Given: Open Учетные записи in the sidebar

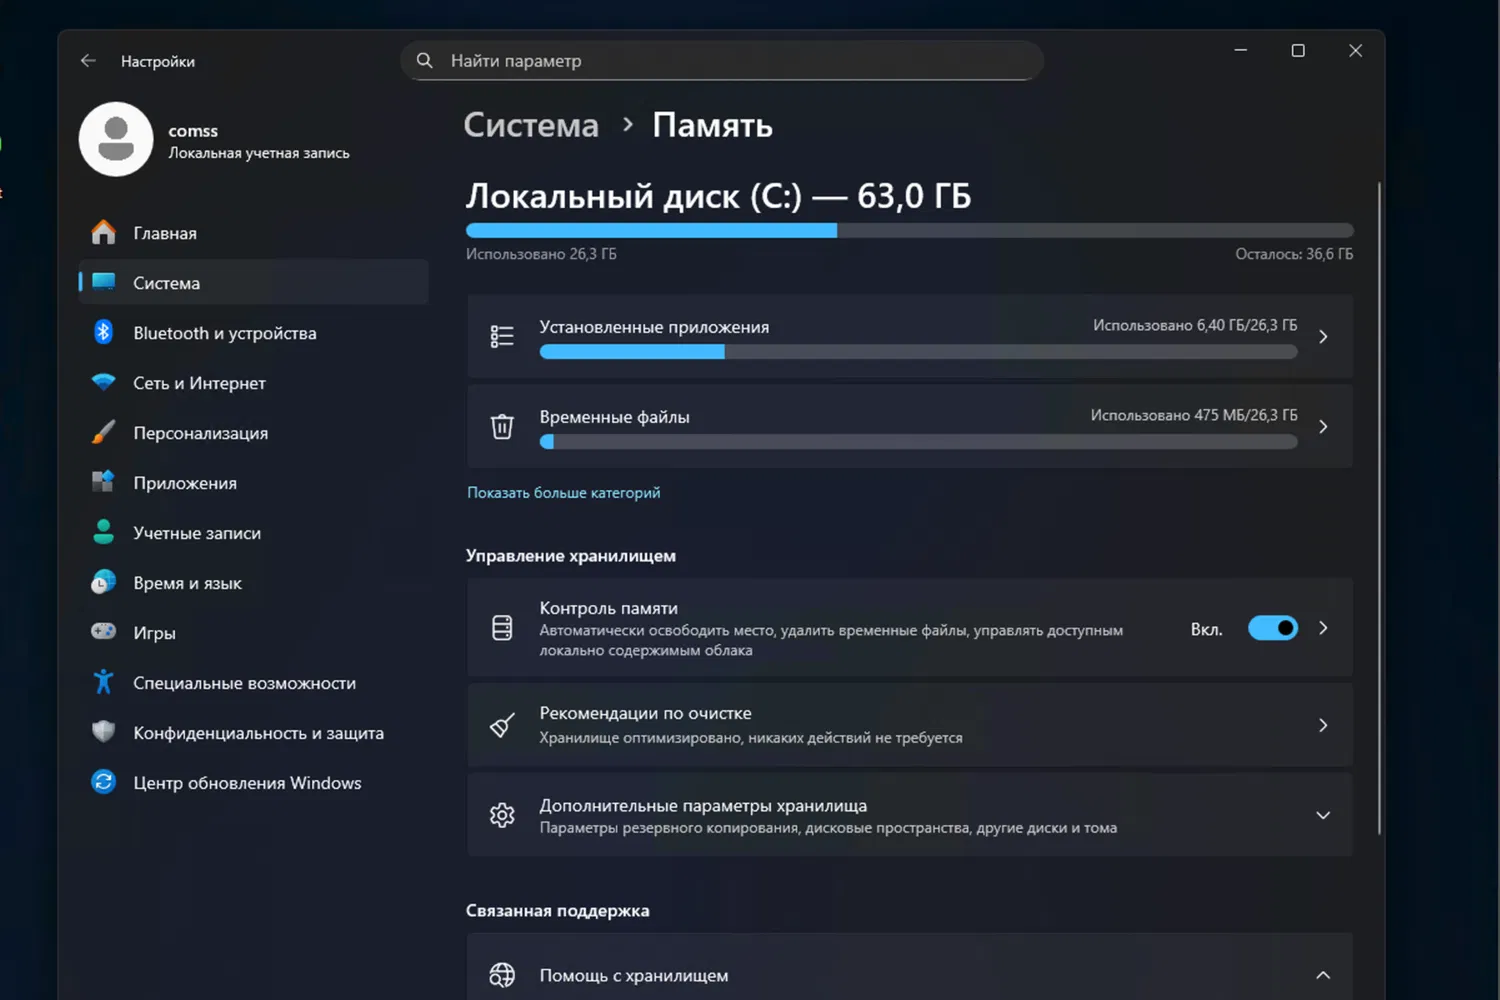Looking at the screenshot, I should [x=254, y=533].
